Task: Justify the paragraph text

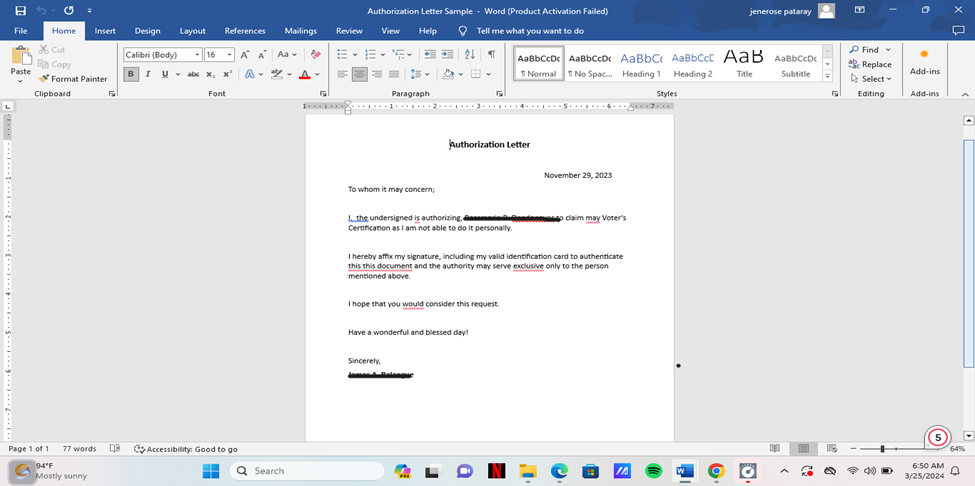Action: [x=394, y=74]
